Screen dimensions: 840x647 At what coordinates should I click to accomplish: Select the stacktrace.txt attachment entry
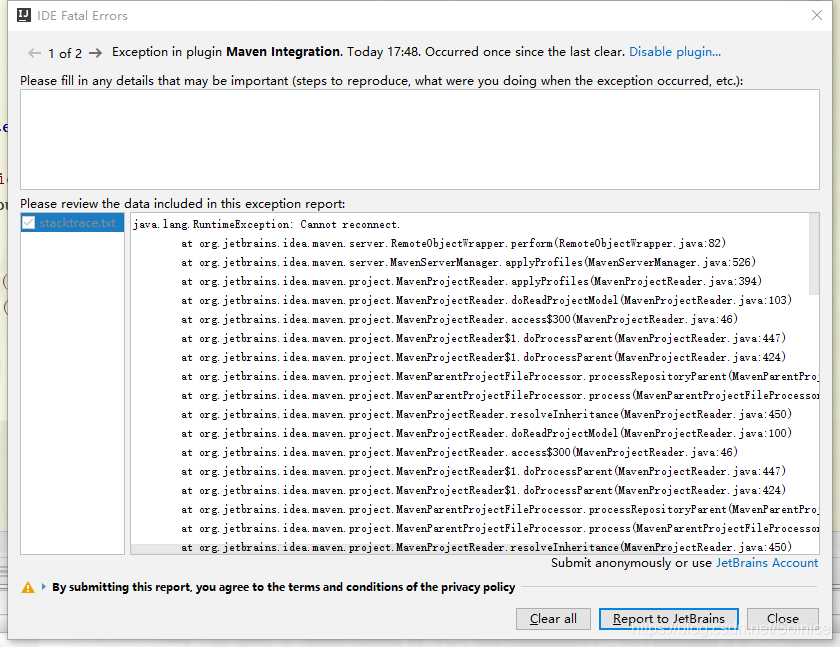coord(77,223)
